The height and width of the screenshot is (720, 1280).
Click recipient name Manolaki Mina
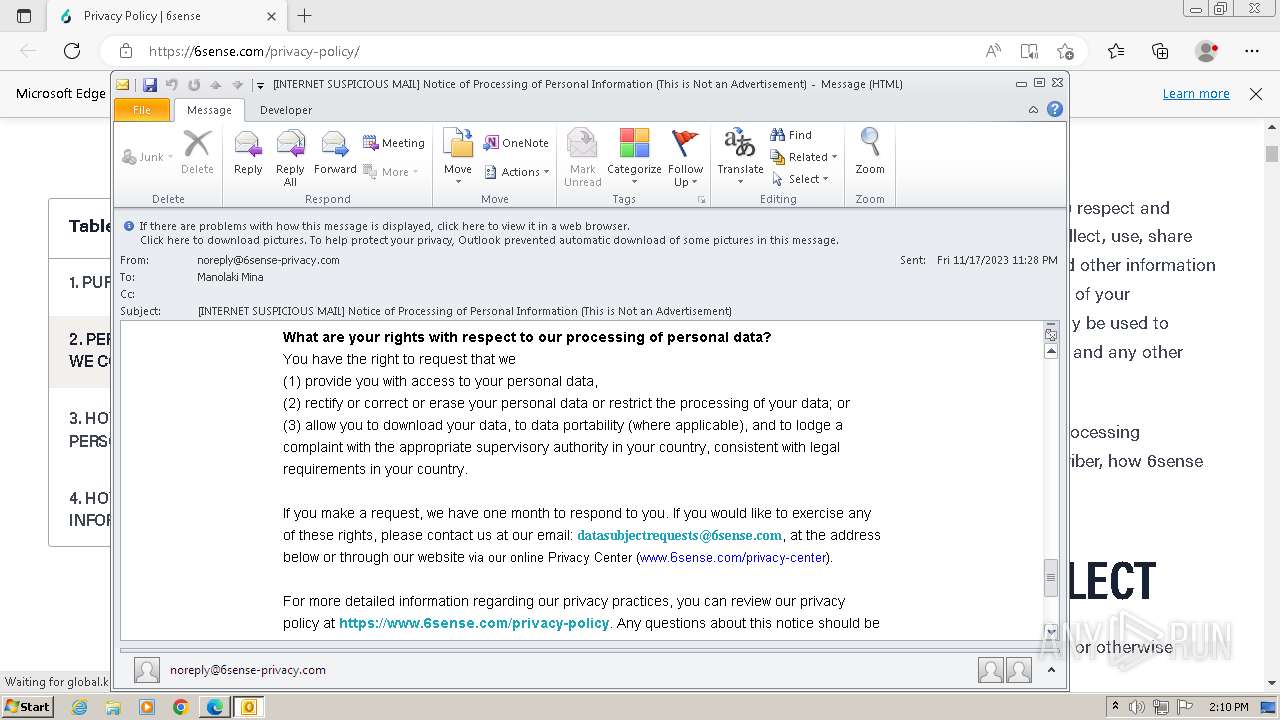click(x=230, y=277)
